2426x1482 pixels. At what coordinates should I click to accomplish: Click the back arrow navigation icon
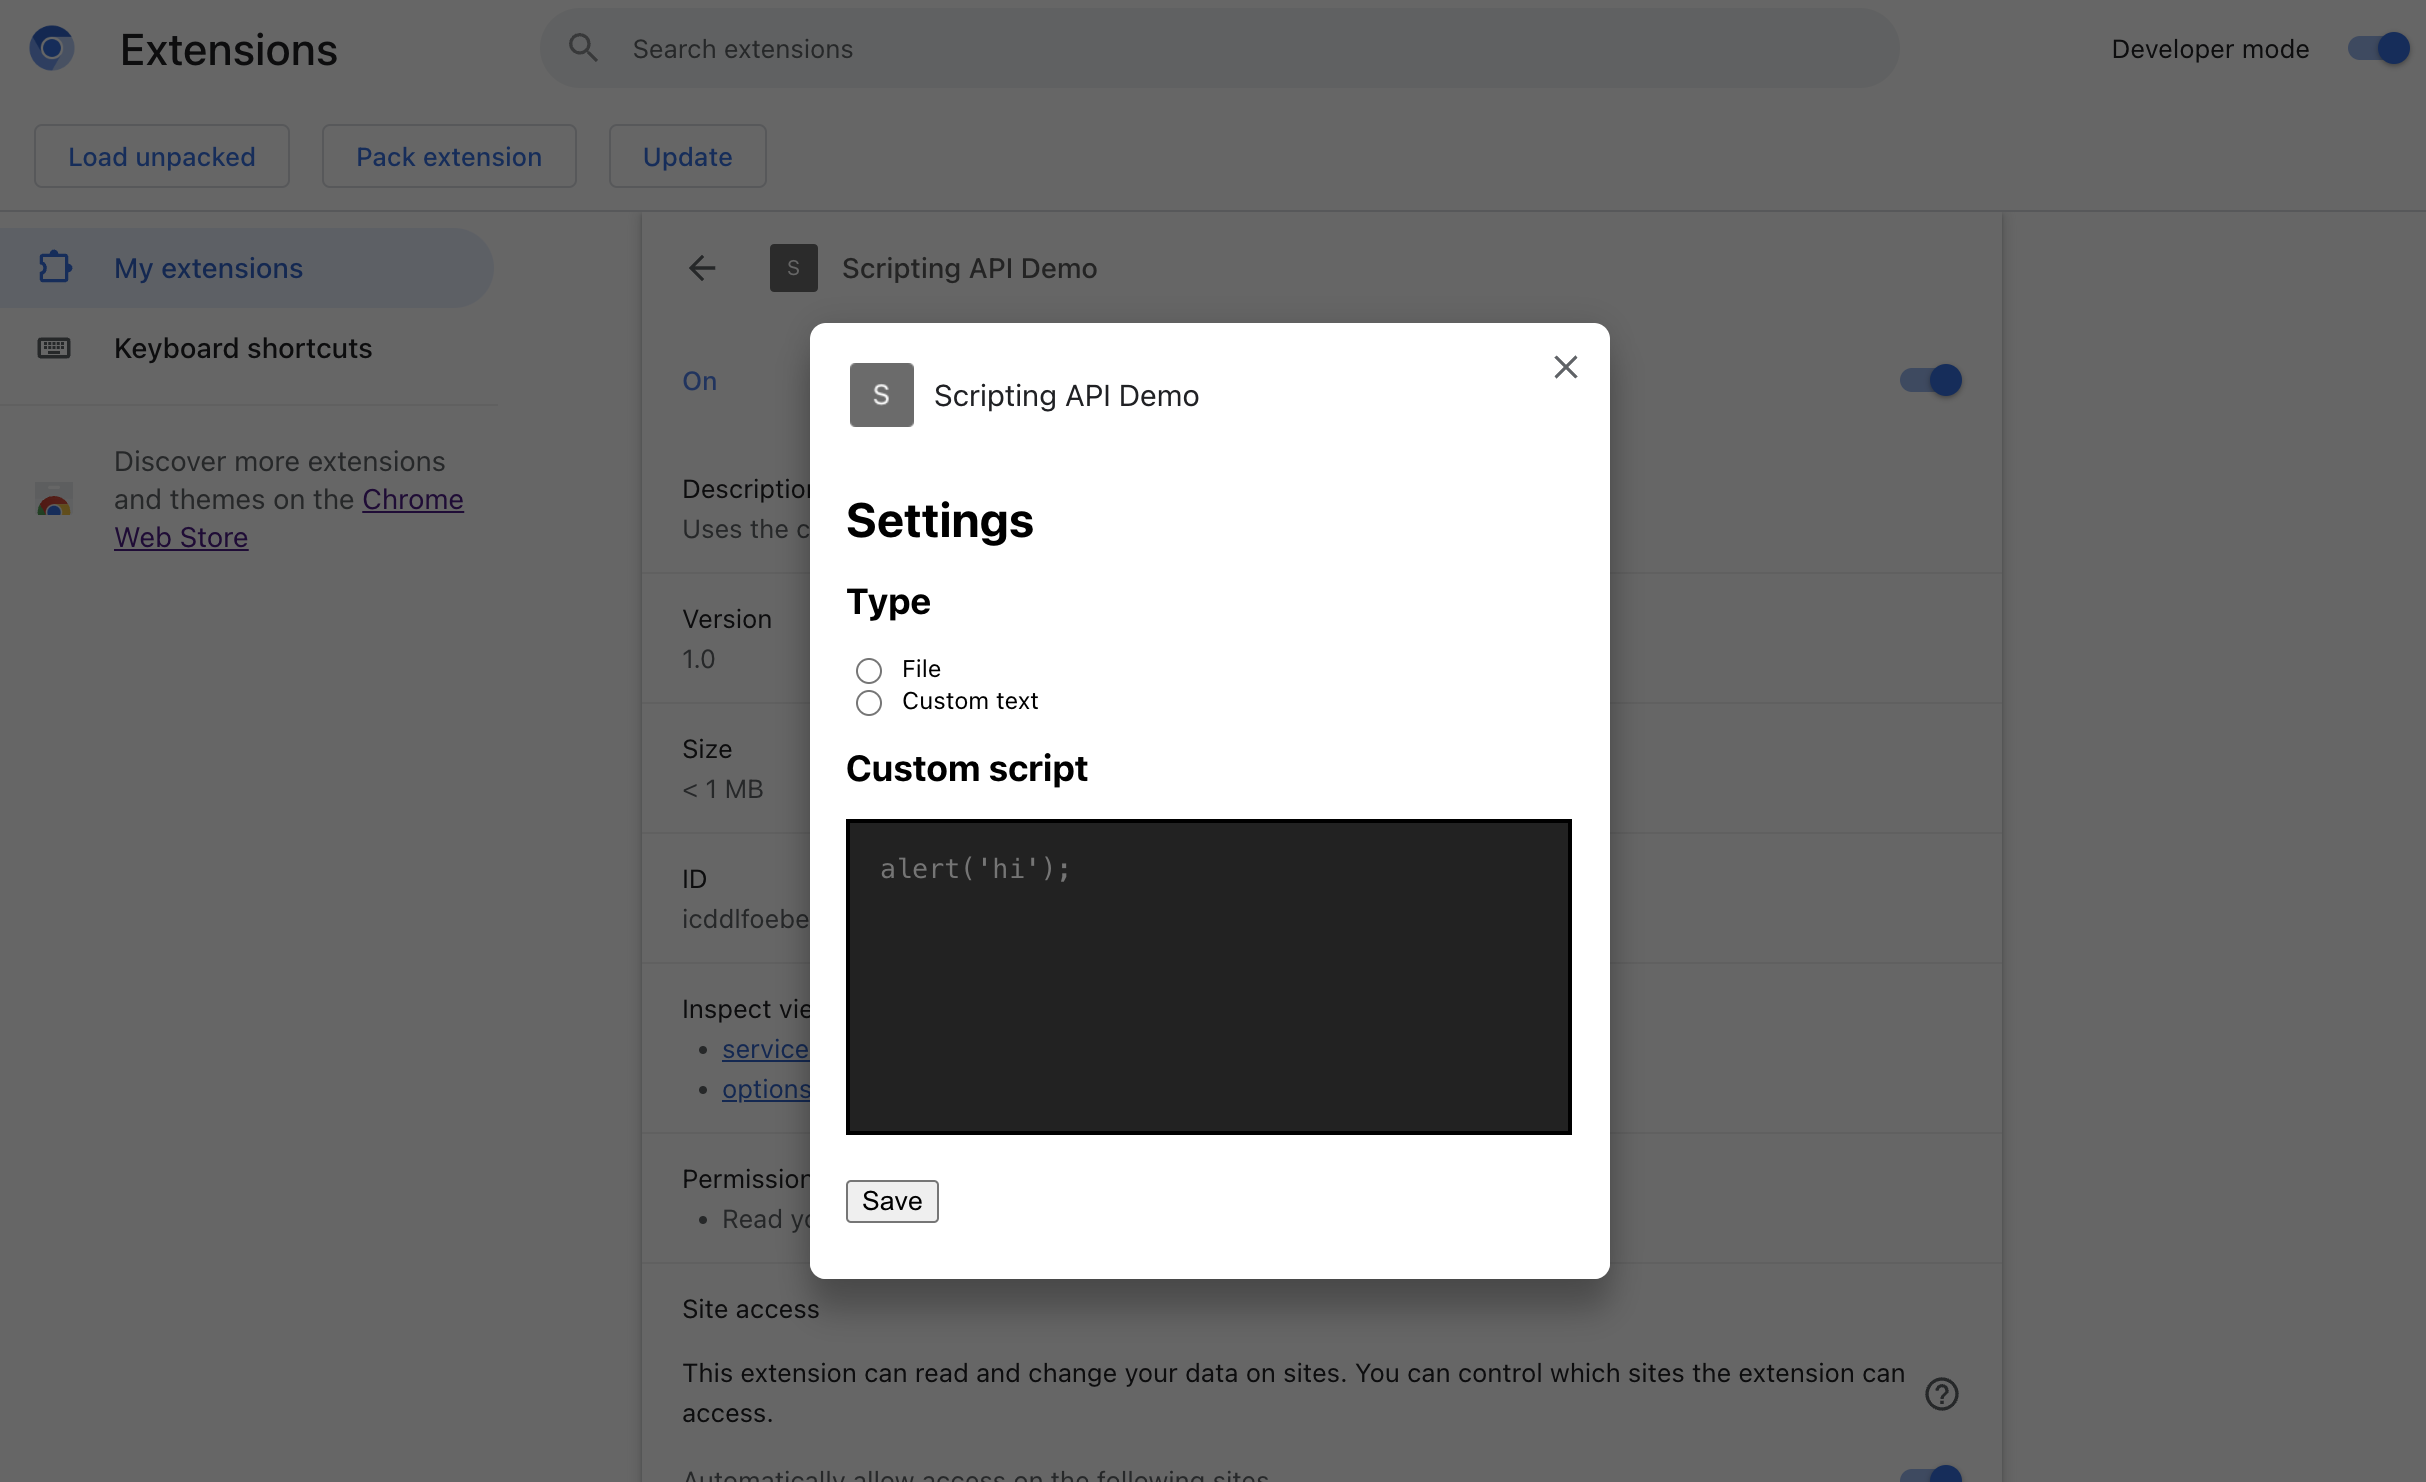(702, 267)
